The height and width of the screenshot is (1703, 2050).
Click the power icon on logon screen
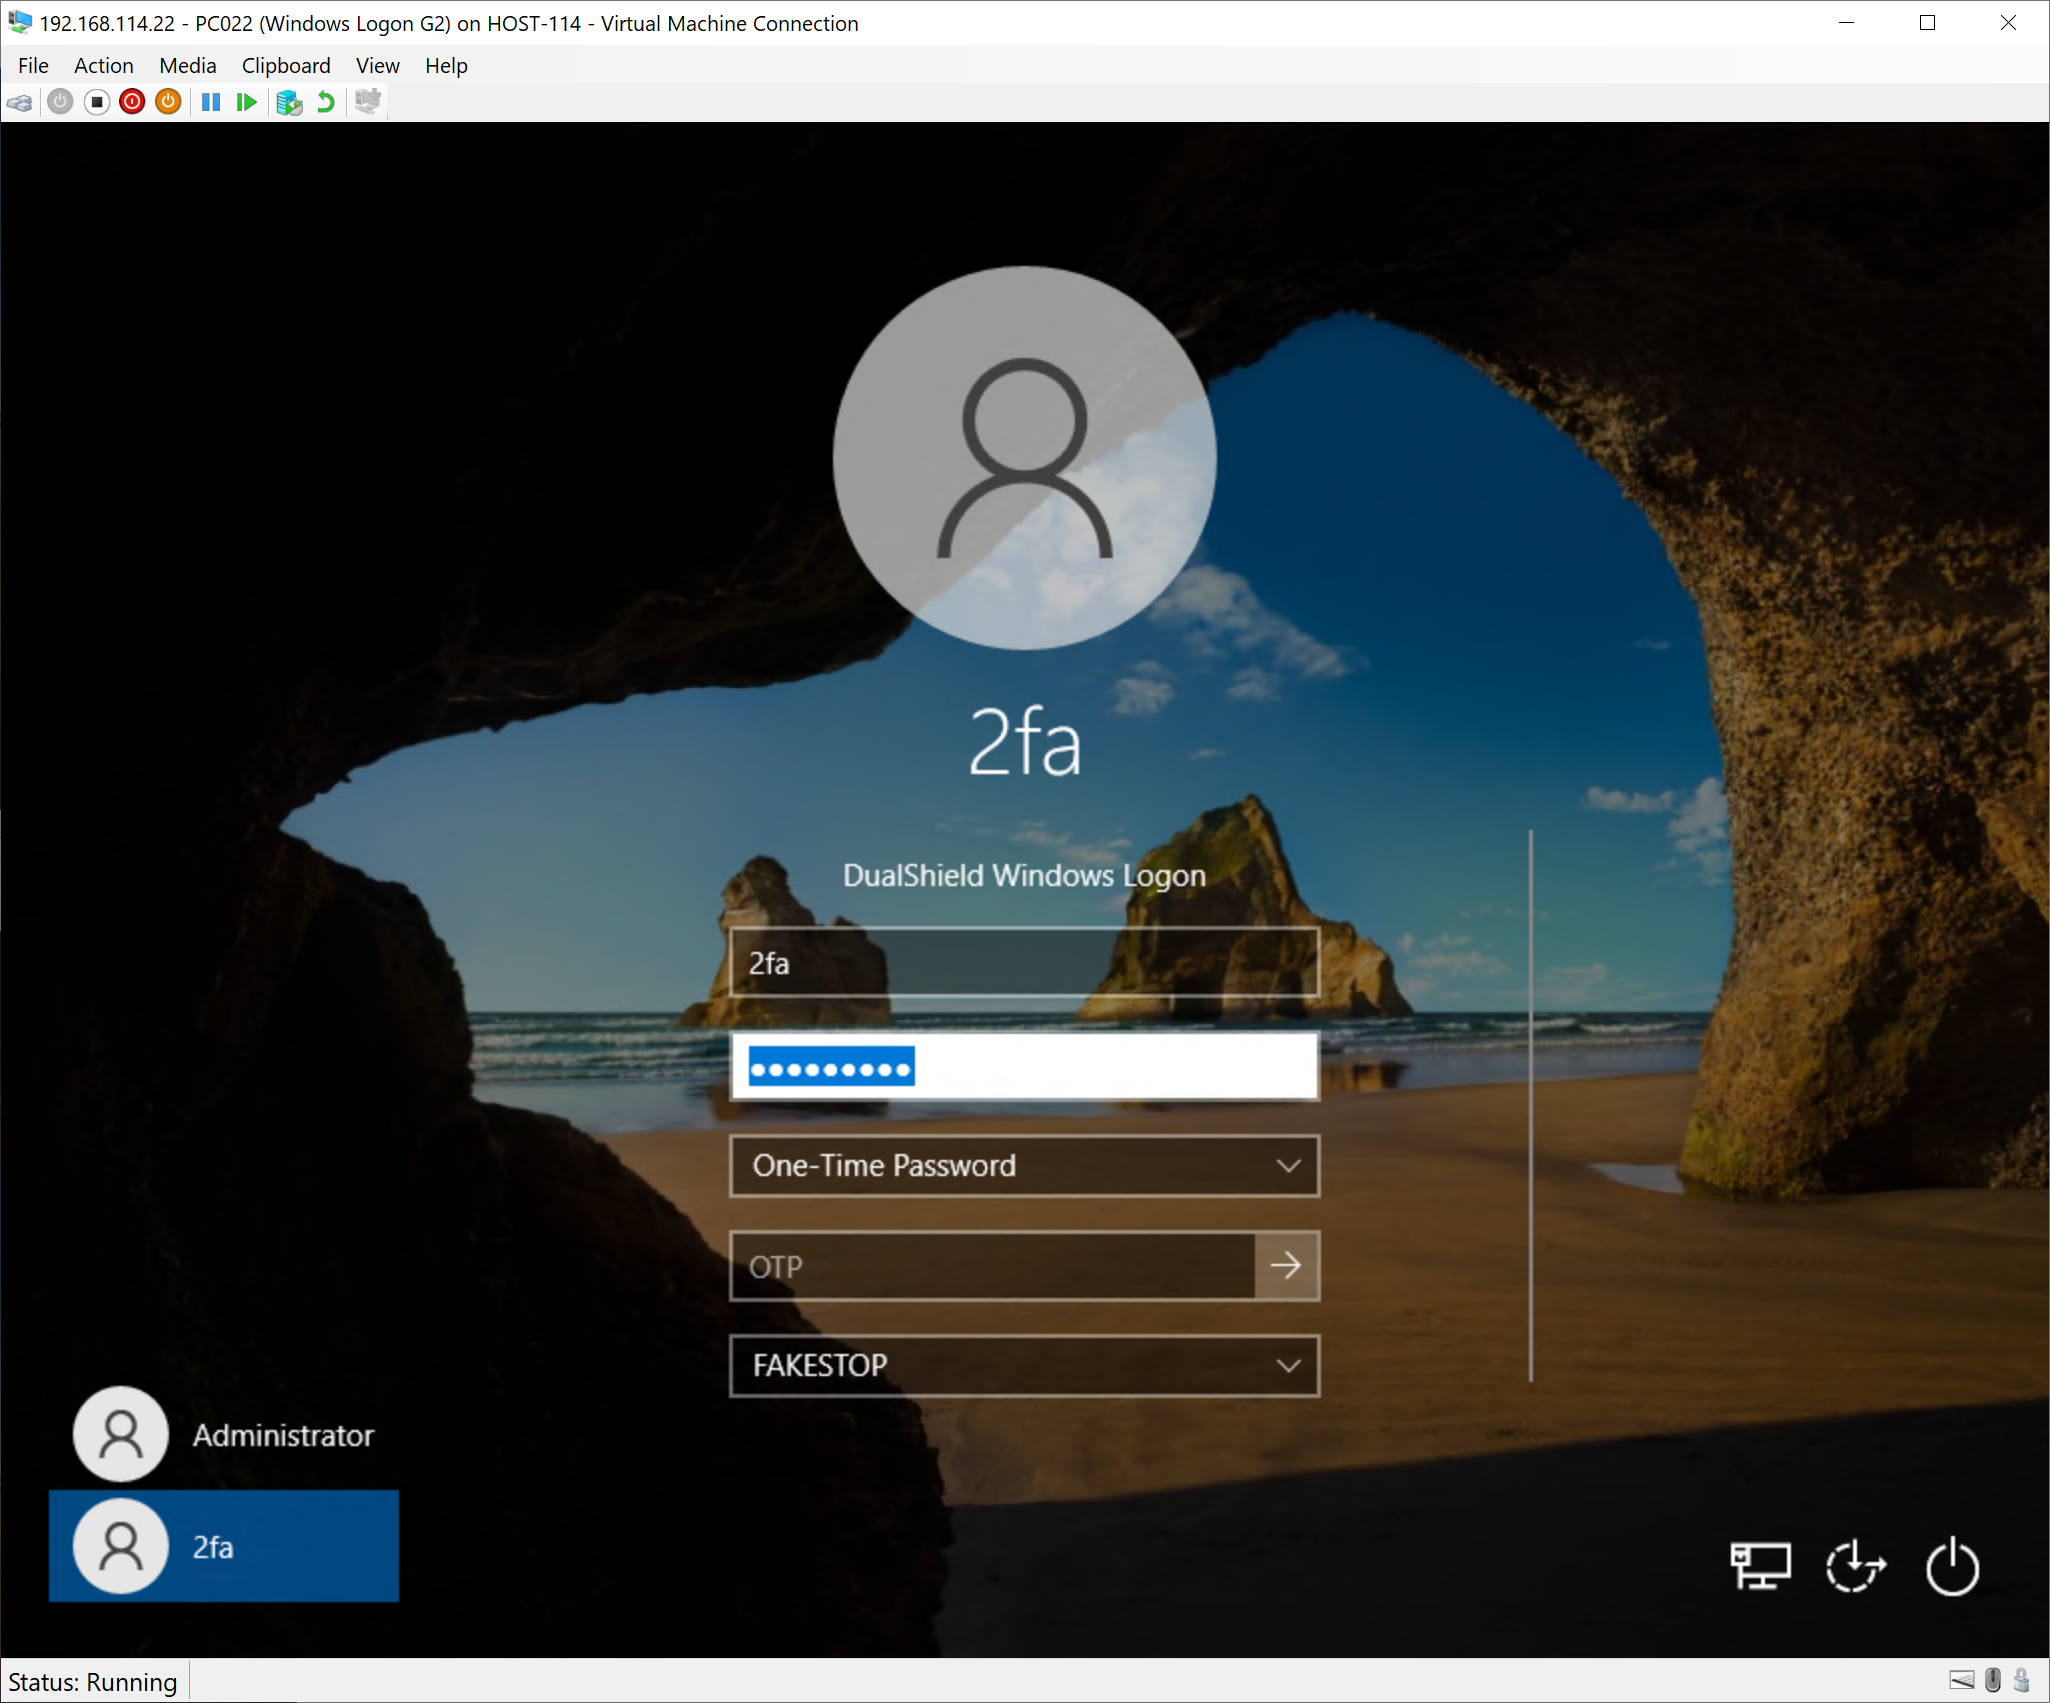[x=1951, y=1565]
